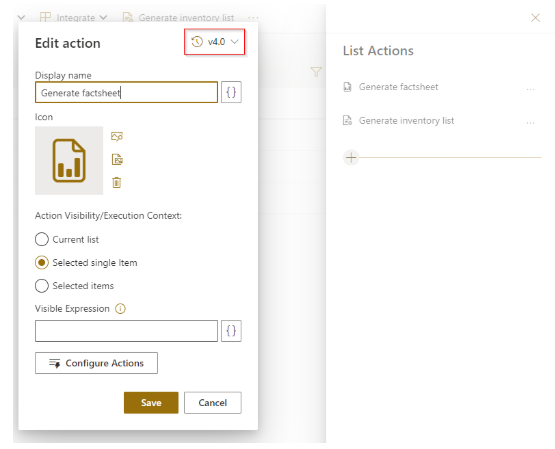
Task: Choose an image for the action icon
Action: point(117,136)
